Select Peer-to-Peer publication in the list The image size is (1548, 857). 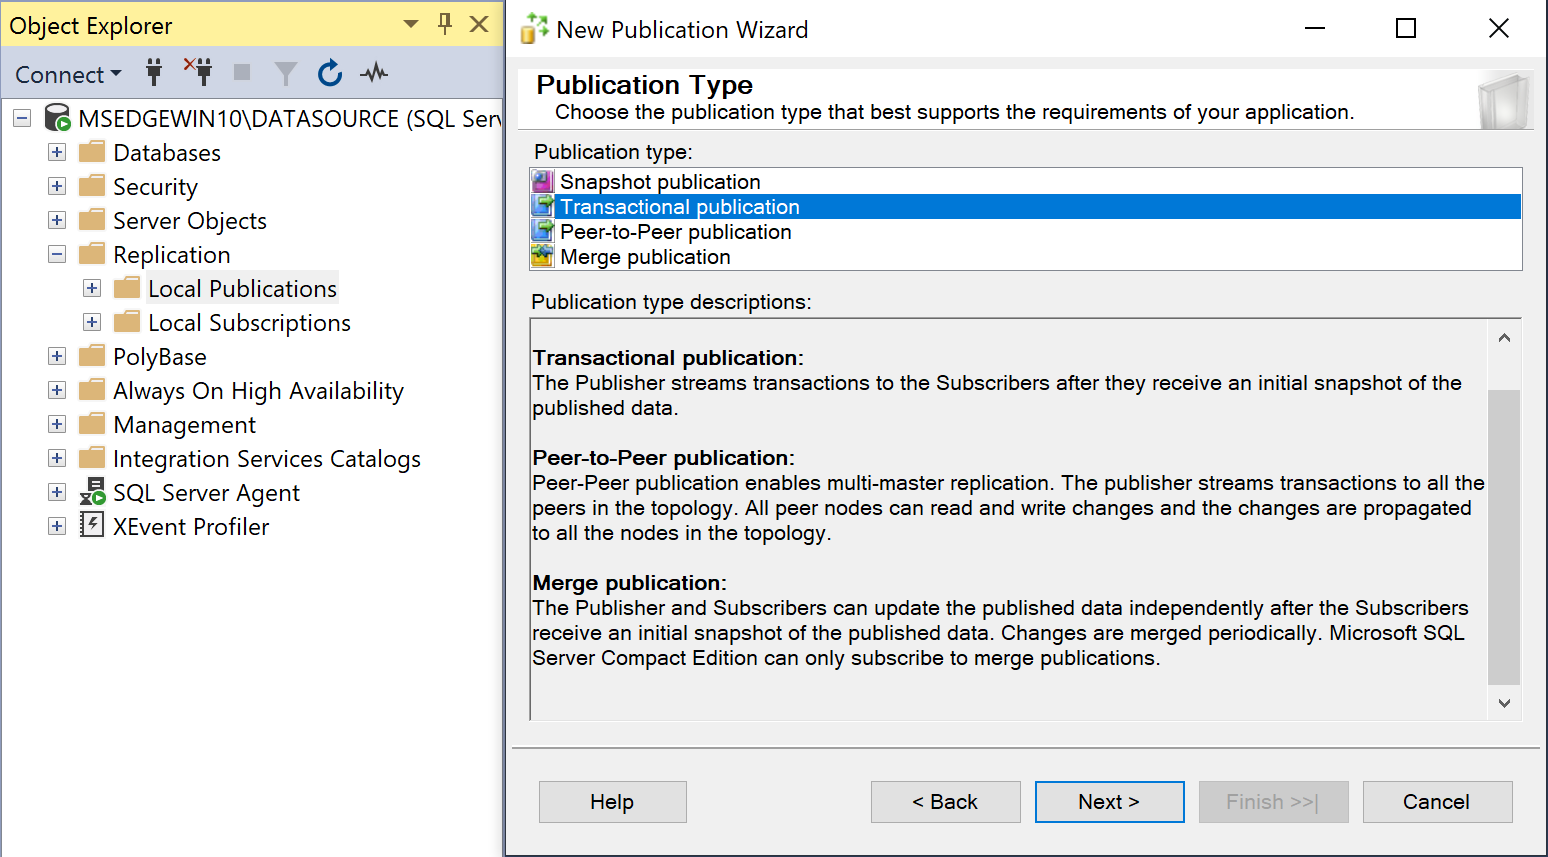(675, 231)
